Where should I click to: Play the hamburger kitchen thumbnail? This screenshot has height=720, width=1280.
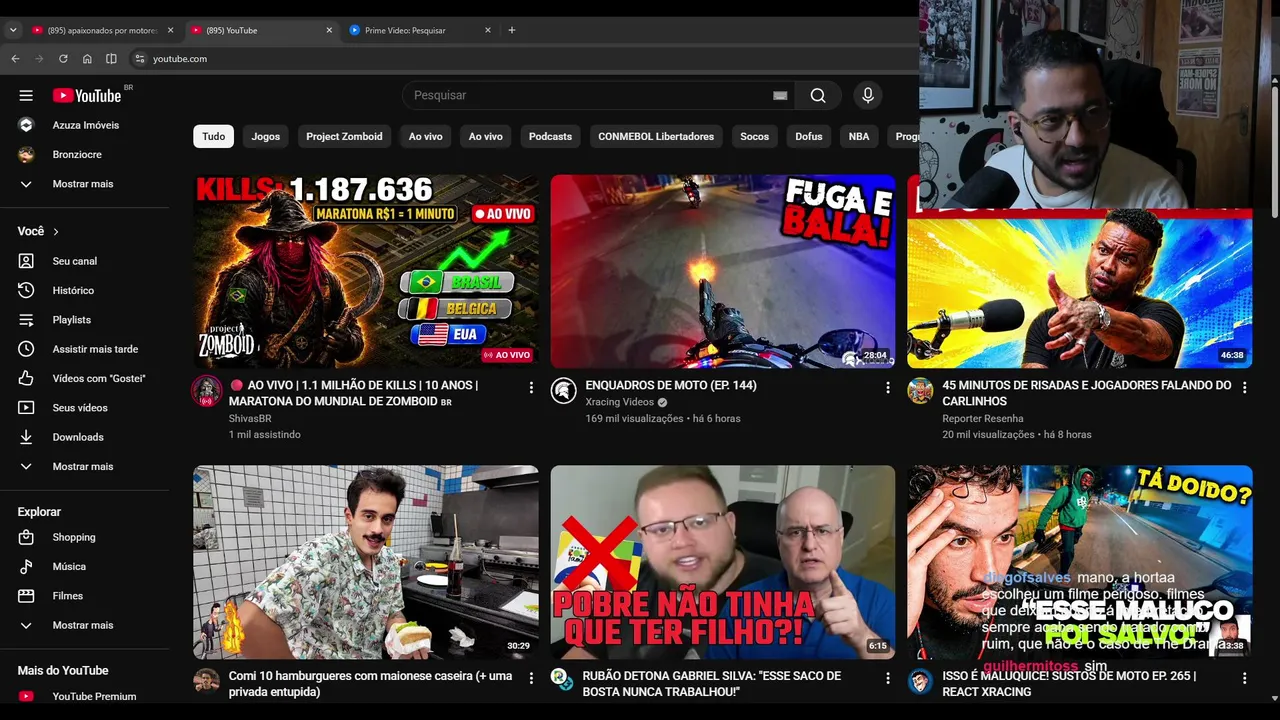tap(366, 562)
